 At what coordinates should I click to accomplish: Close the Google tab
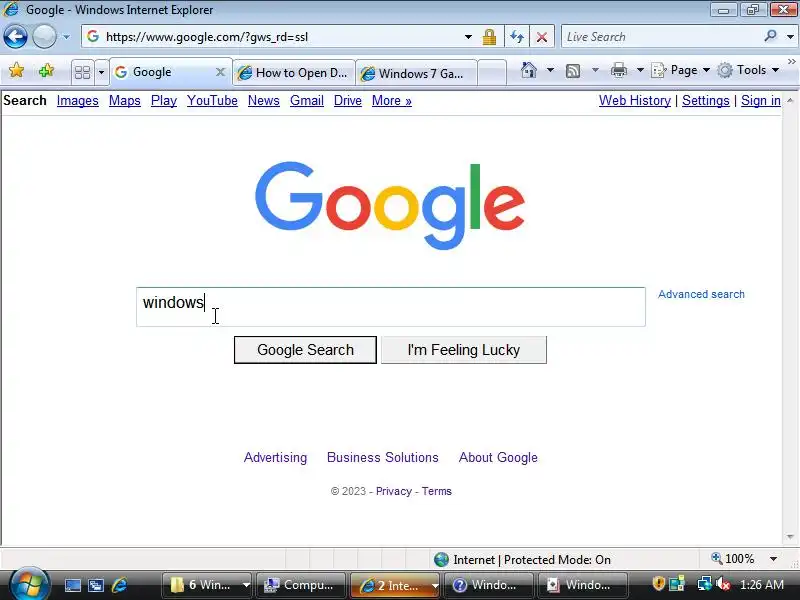220,72
